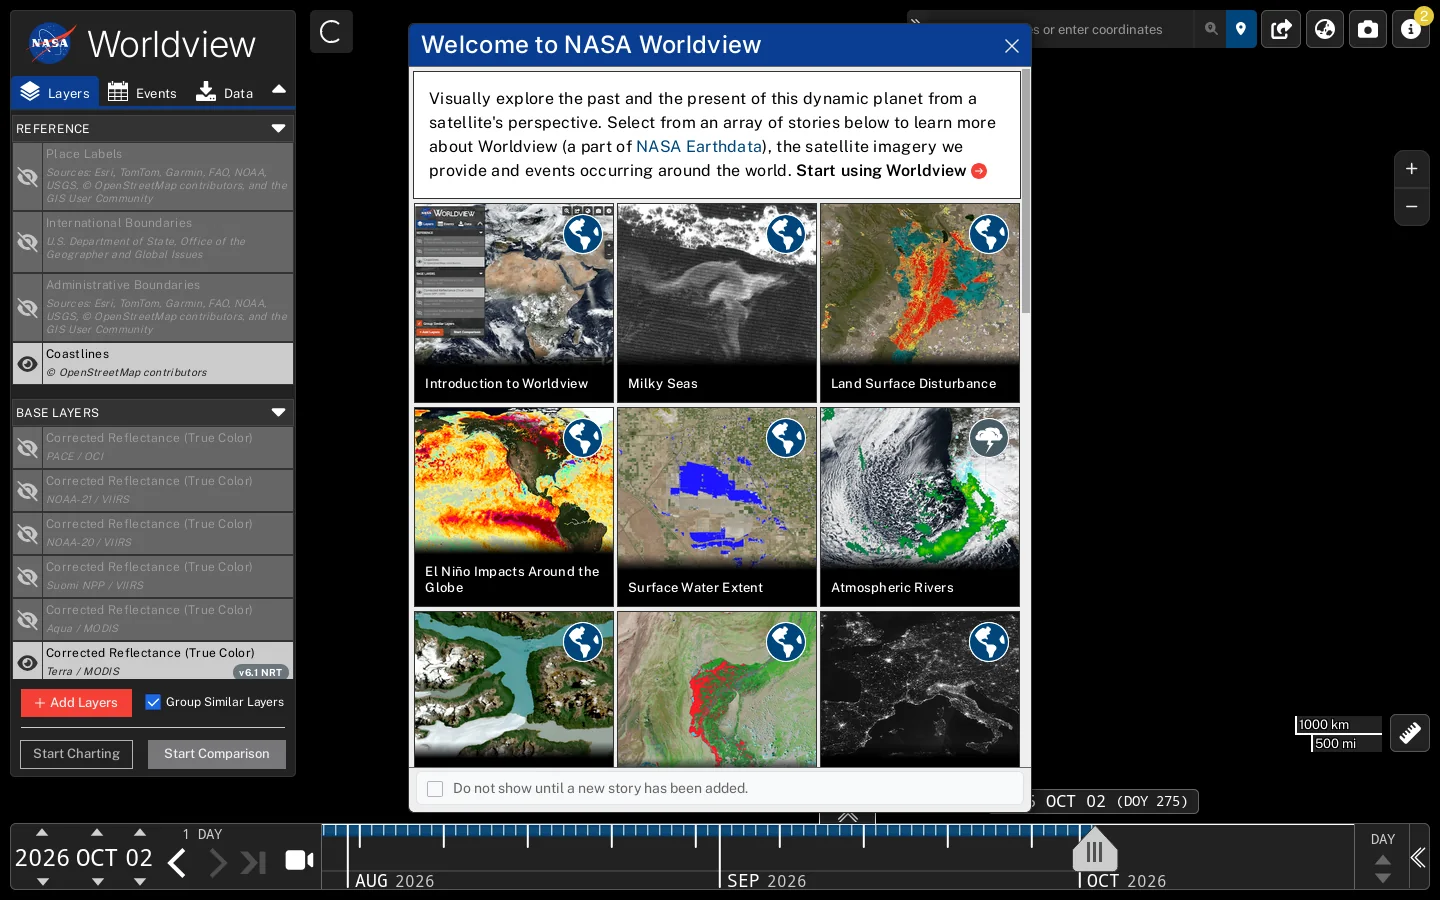The image size is (1440, 900).
Task: Open the Atmospheric Rivers story
Action: 920,507
